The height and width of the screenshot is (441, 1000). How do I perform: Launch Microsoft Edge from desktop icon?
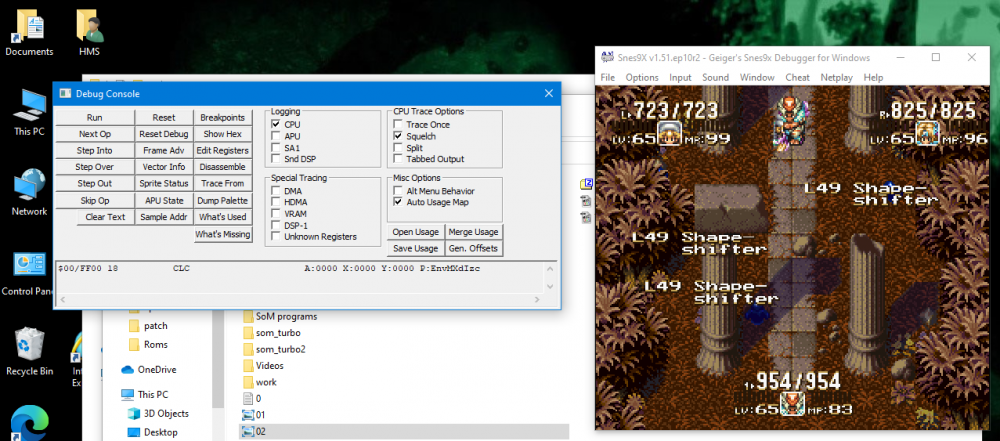click(x=29, y=422)
